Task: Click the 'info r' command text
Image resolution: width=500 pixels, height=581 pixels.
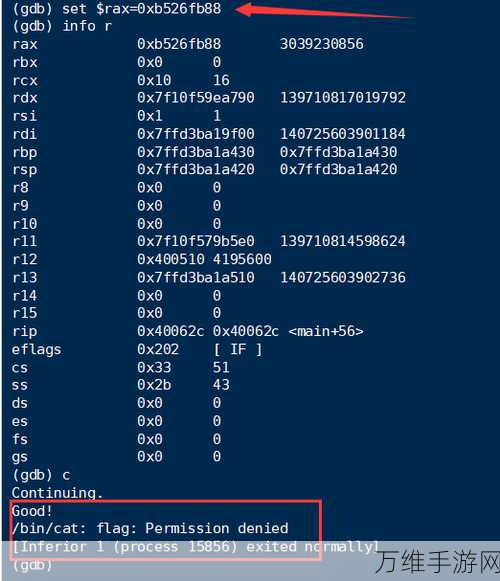Action: [87, 26]
